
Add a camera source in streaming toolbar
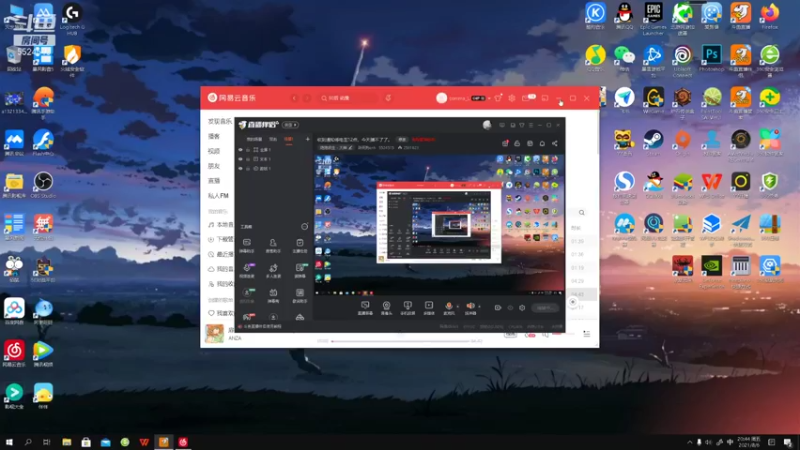pos(386,308)
